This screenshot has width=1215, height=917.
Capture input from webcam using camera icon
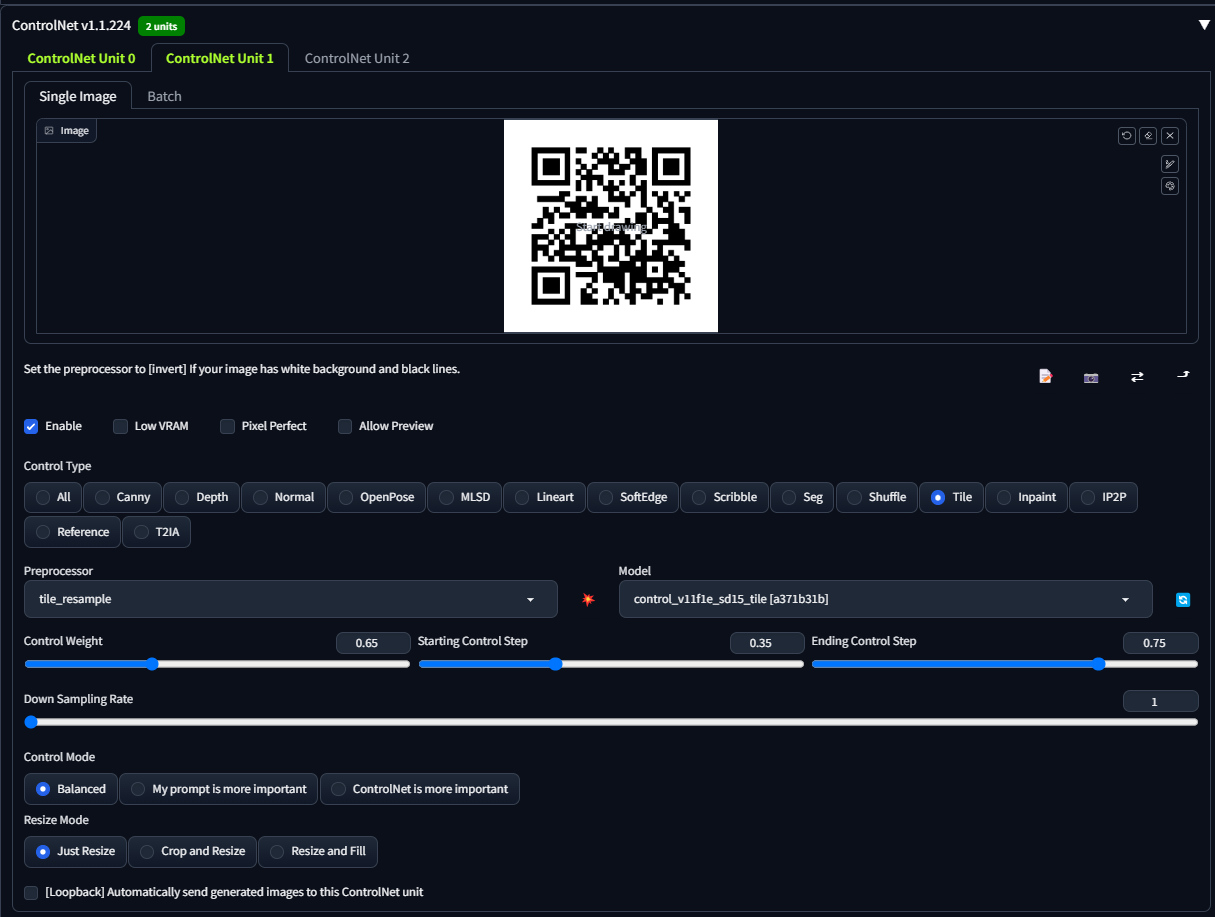[x=1090, y=377]
